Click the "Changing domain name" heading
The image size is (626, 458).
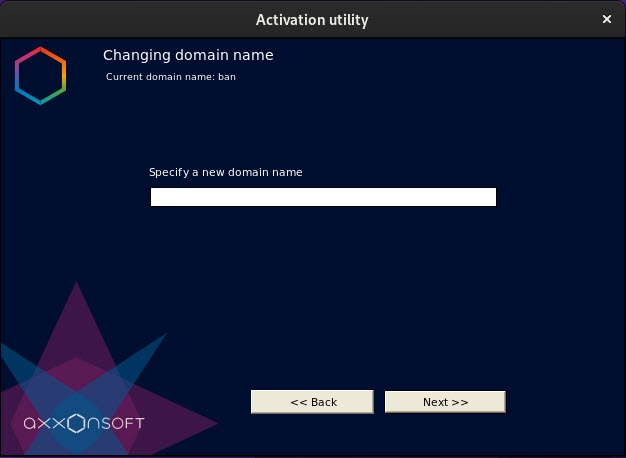pyautogui.click(x=188, y=55)
